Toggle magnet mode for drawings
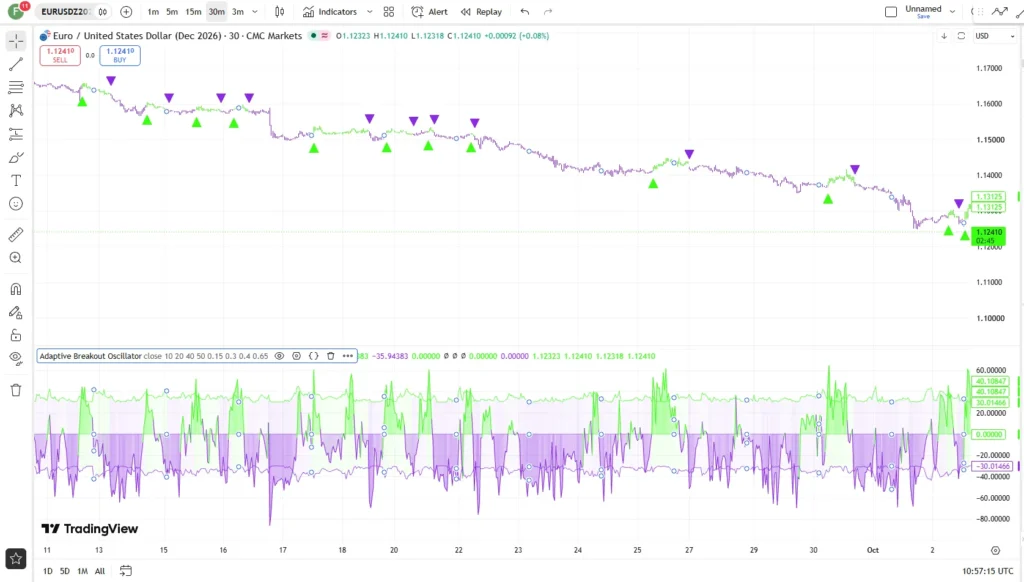 coord(16,289)
